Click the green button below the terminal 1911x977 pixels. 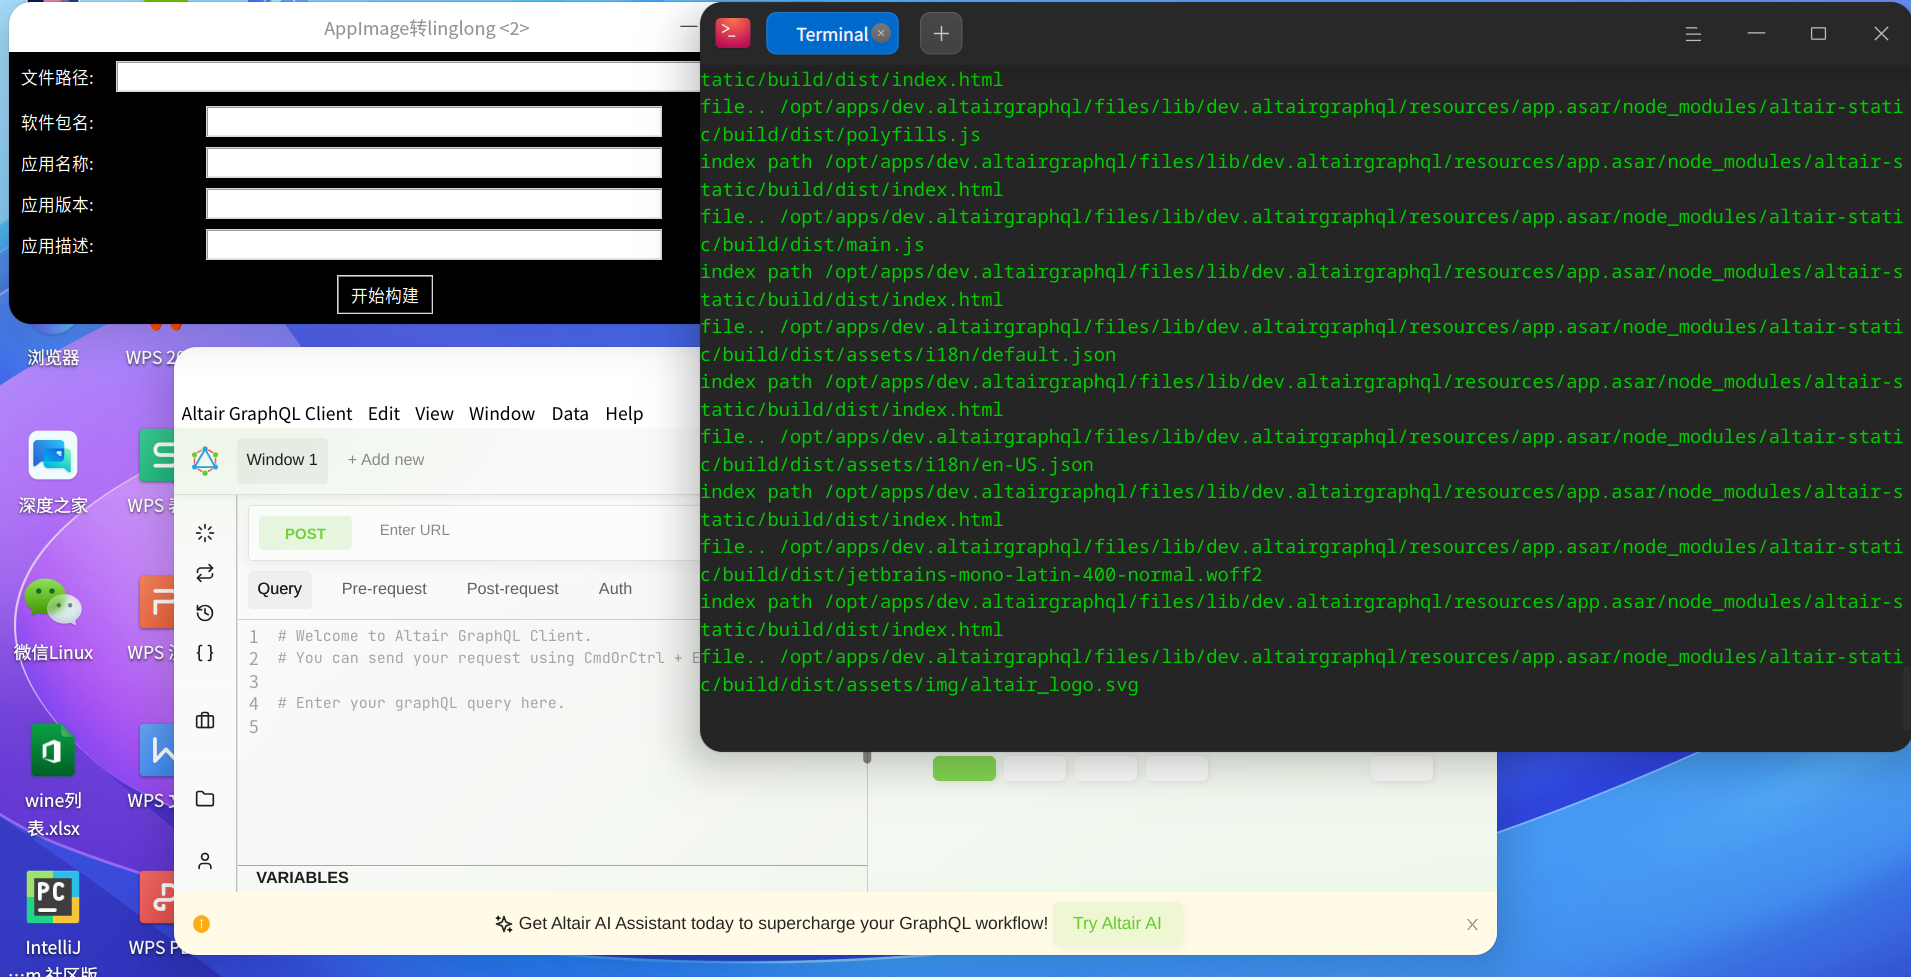(x=964, y=768)
